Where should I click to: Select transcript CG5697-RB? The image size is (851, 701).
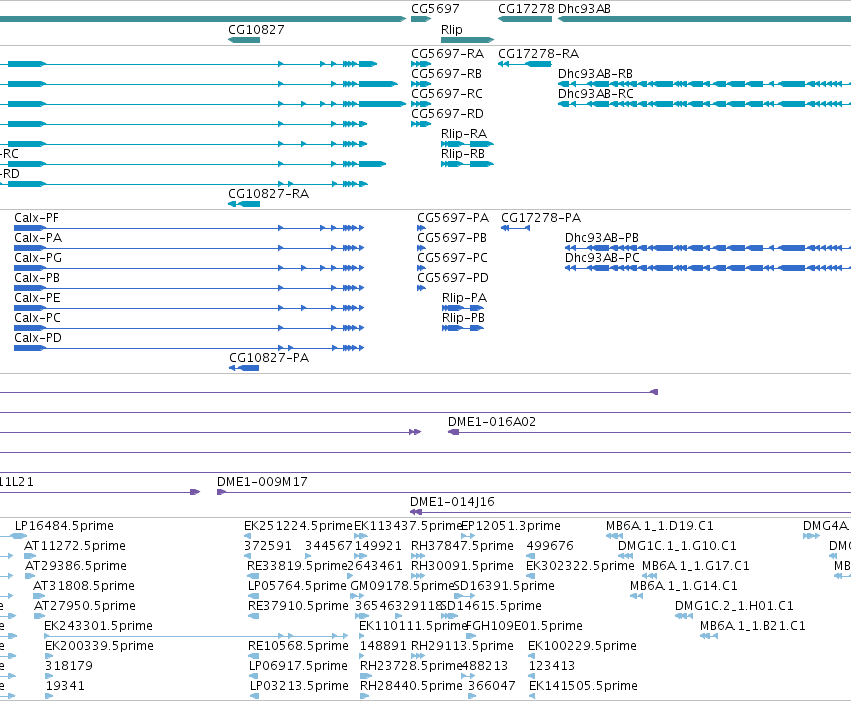(446, 74)
